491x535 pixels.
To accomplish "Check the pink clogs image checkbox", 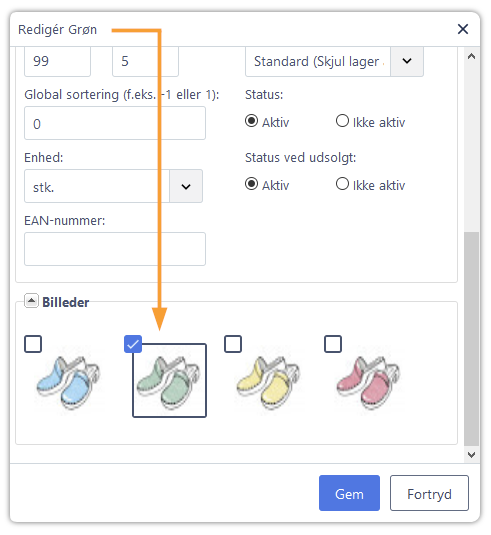I will [333, 344].
